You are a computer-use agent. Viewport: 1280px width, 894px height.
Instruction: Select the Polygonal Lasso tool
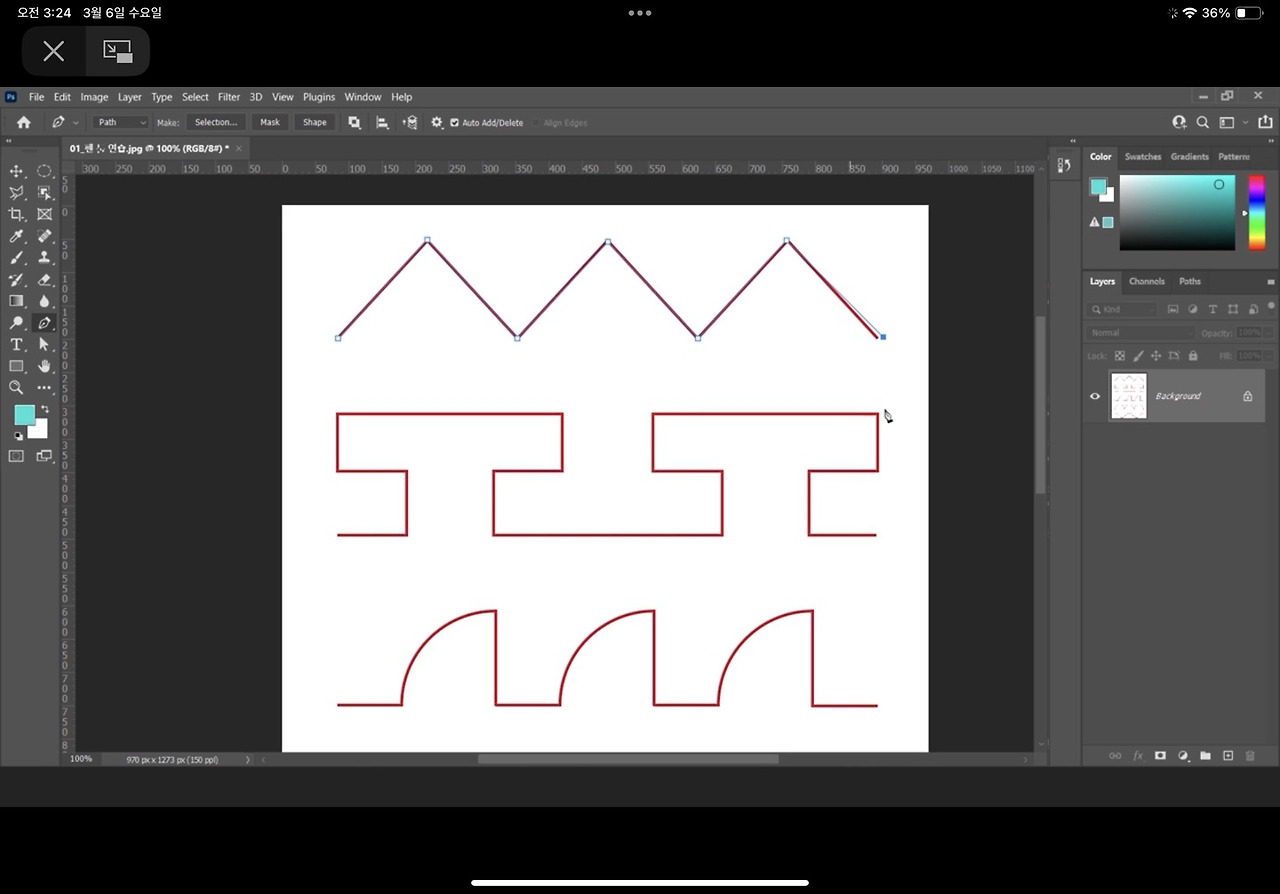[x=16, y=193]
